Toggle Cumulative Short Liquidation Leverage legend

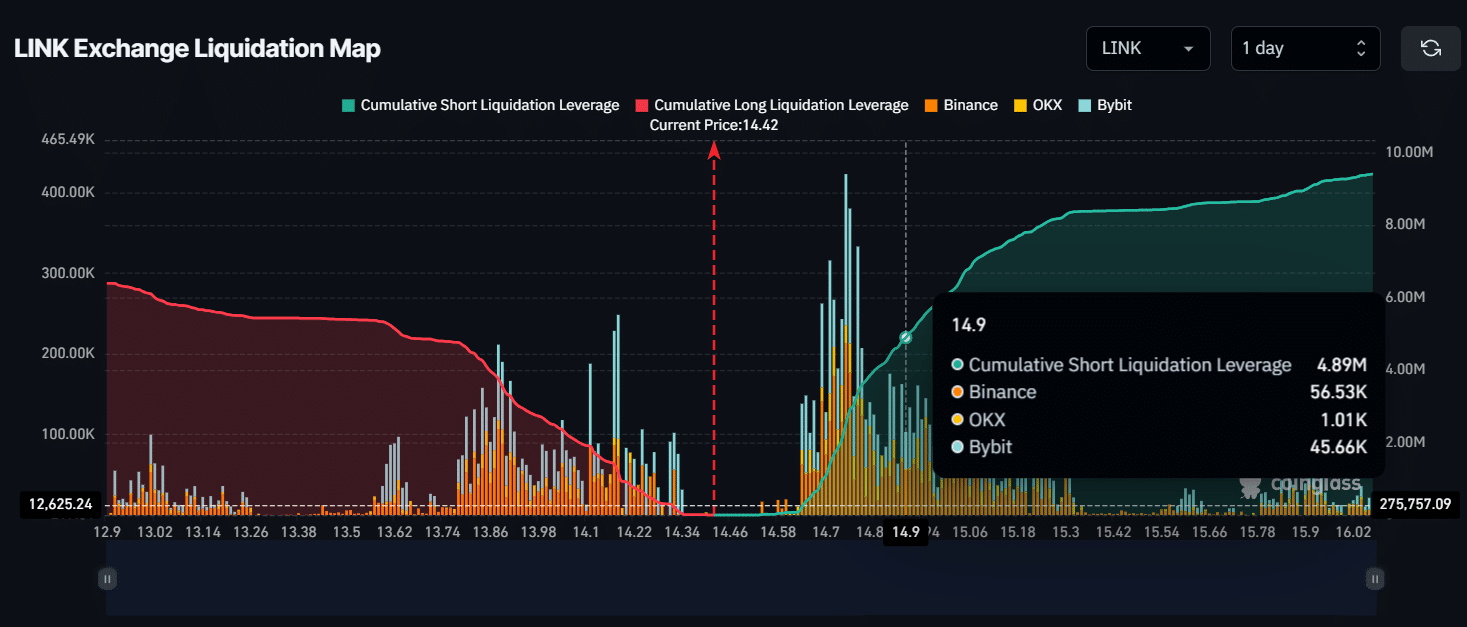pos(480,105)
